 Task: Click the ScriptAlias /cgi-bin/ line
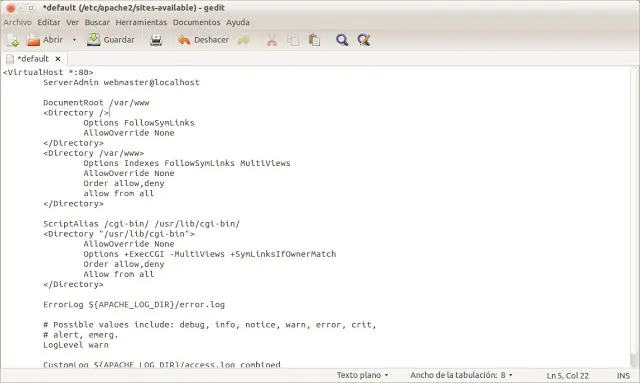point(141,224)
